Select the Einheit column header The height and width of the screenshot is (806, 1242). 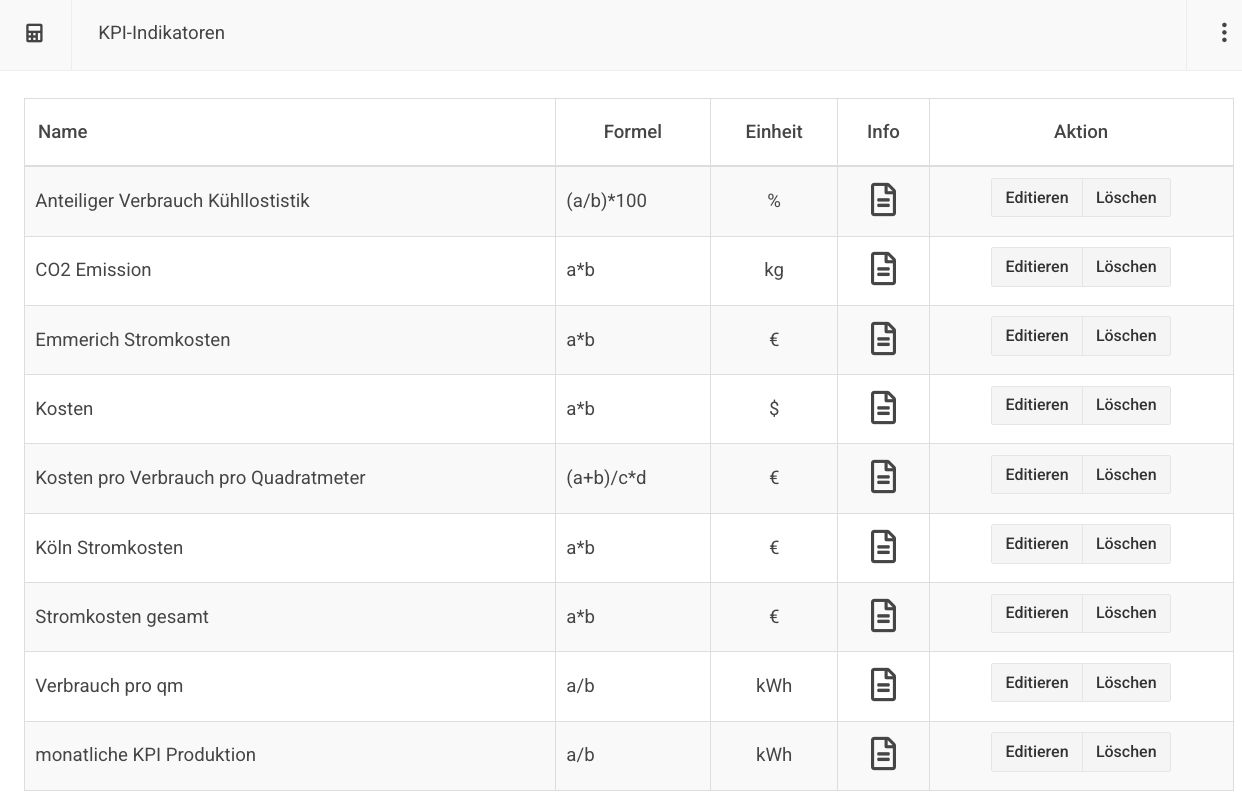click(x=773, y=132)
